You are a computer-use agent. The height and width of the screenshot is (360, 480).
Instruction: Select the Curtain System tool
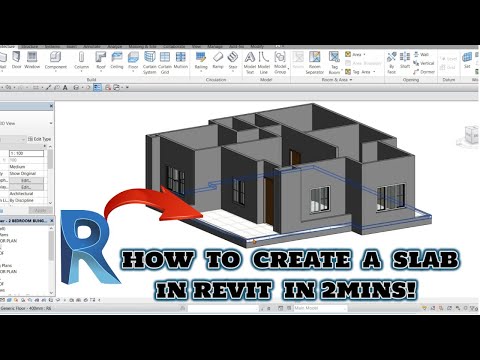coord(150,63)
